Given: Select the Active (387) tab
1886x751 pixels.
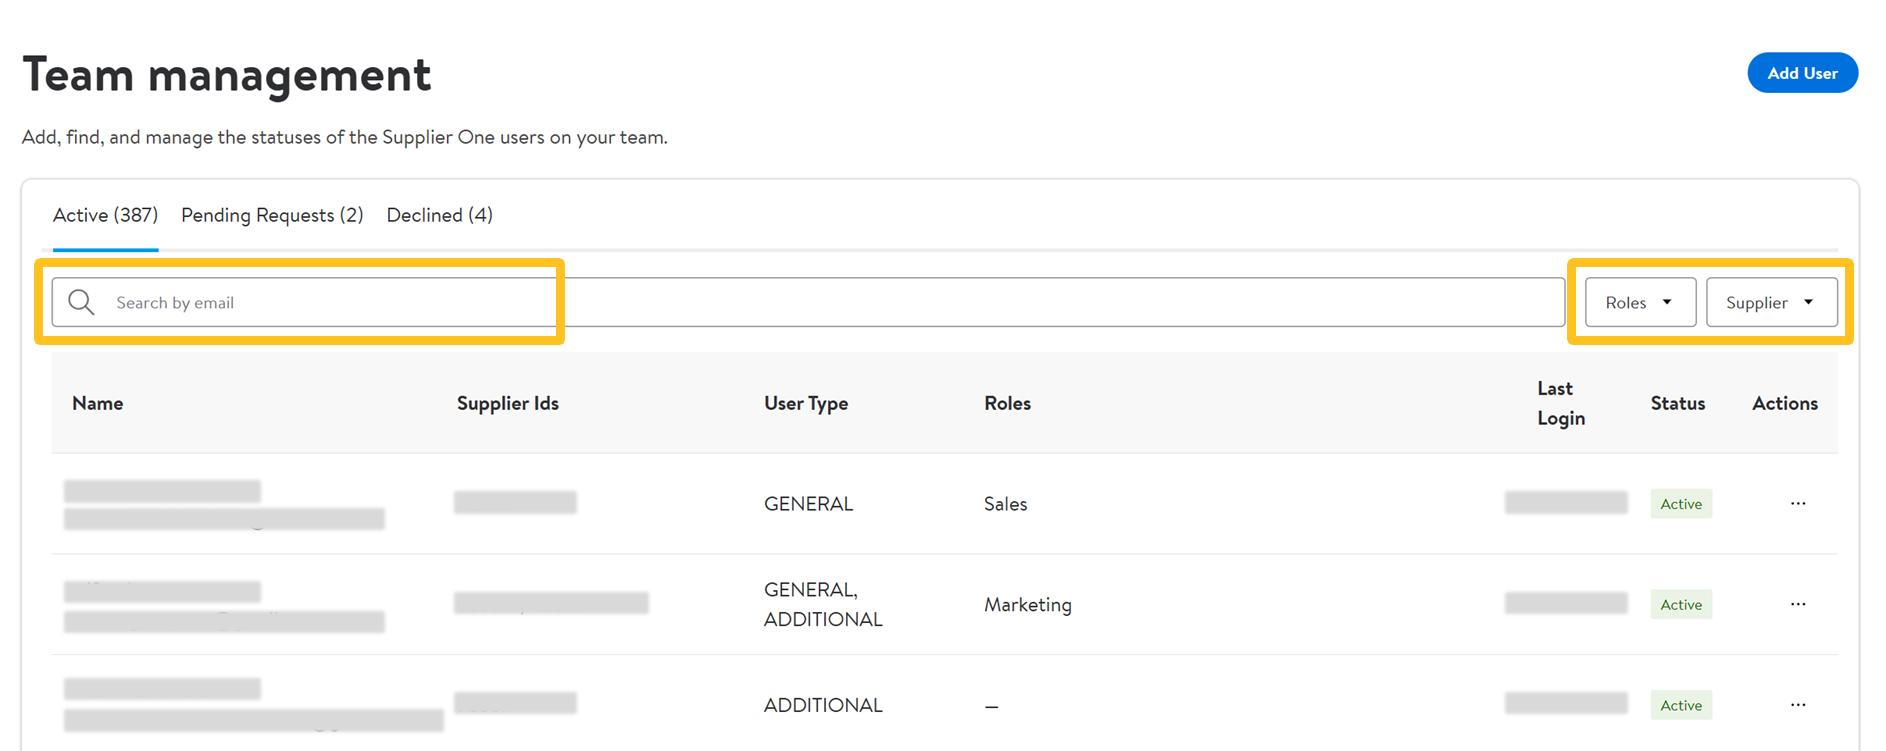Looking at the screenshot, I should pos(105,215).
